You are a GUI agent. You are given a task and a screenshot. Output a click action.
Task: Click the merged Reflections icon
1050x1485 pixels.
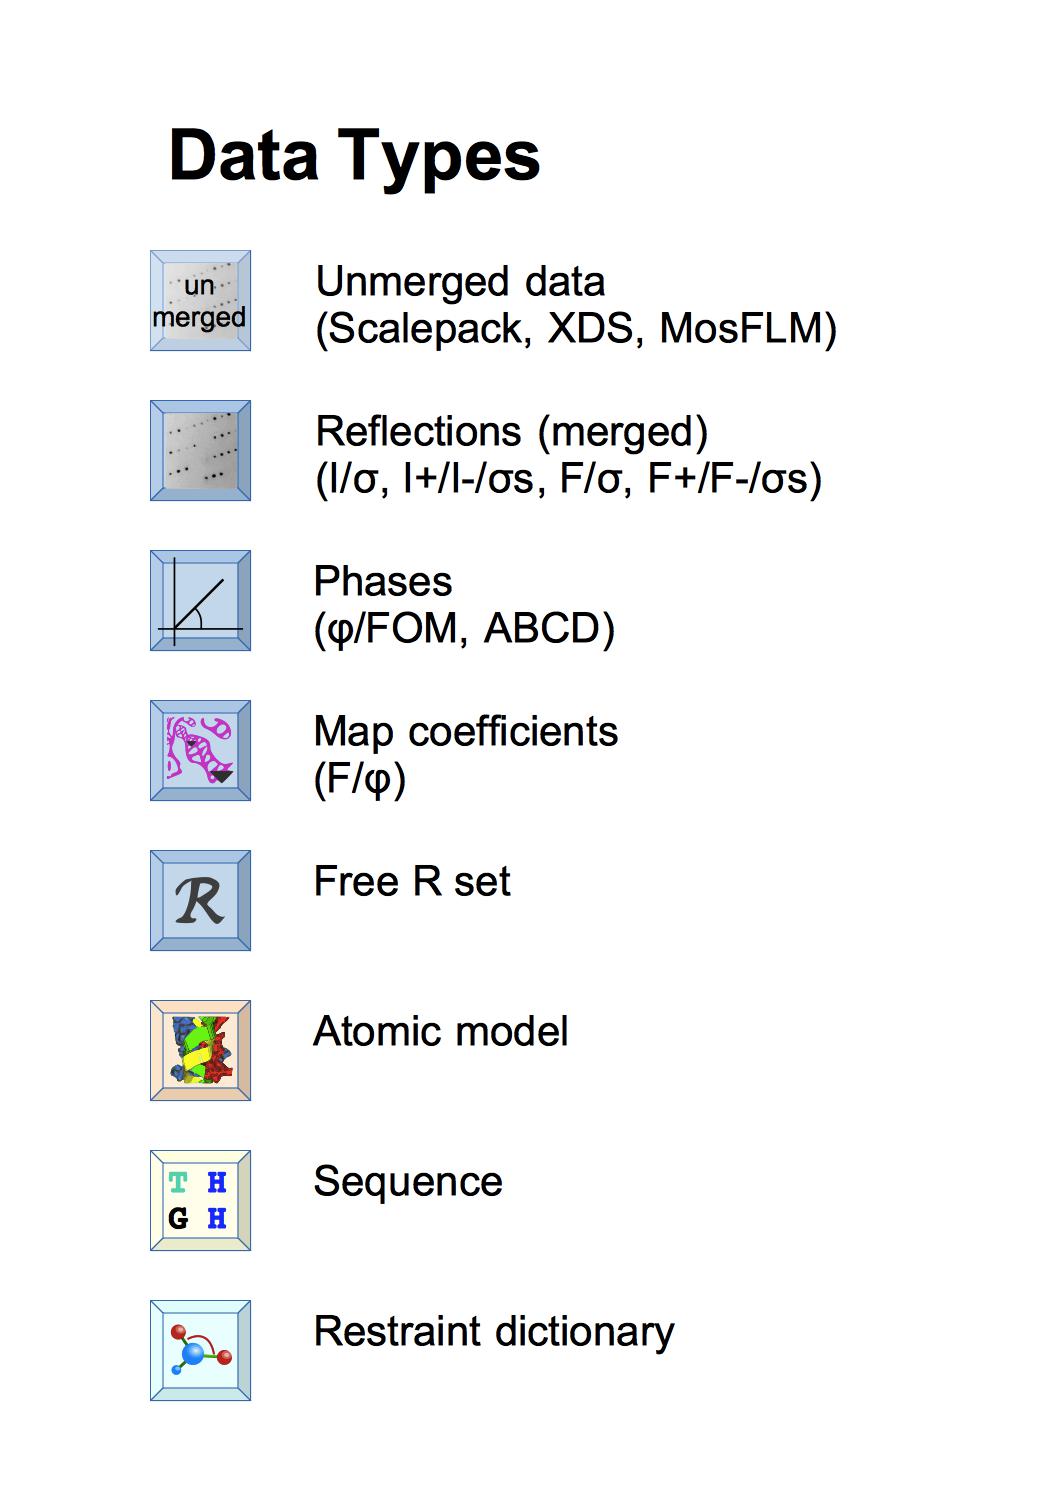[200, 450]
